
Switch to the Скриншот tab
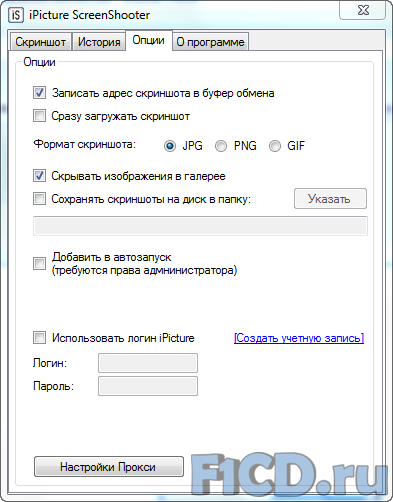coord(40,42)
